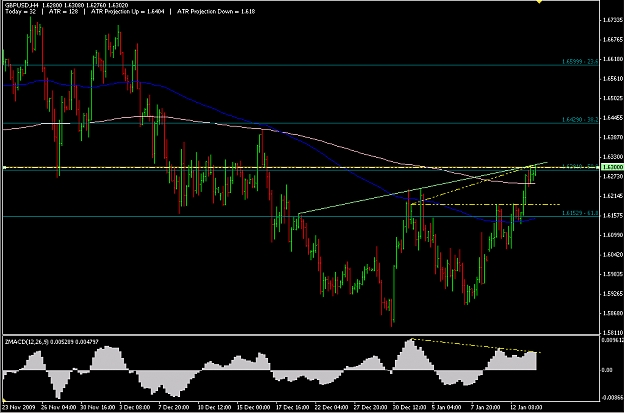The width and height of the screenshot is (625, 413).
Task: Click the 1.60420 price axis label
Action: [613, 254]
